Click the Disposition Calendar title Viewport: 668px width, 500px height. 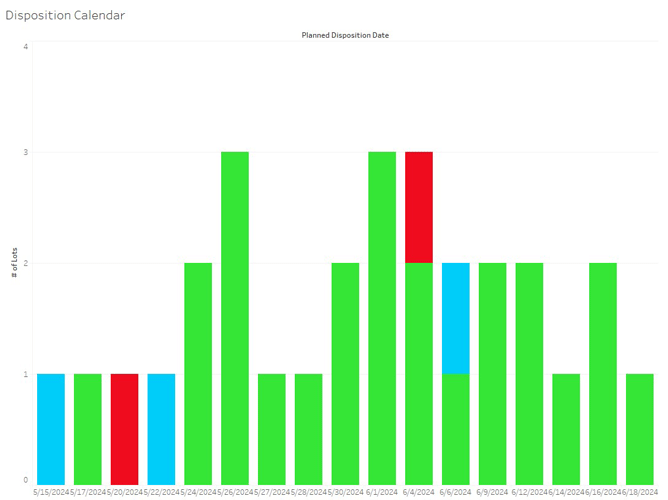coord(65,15)
